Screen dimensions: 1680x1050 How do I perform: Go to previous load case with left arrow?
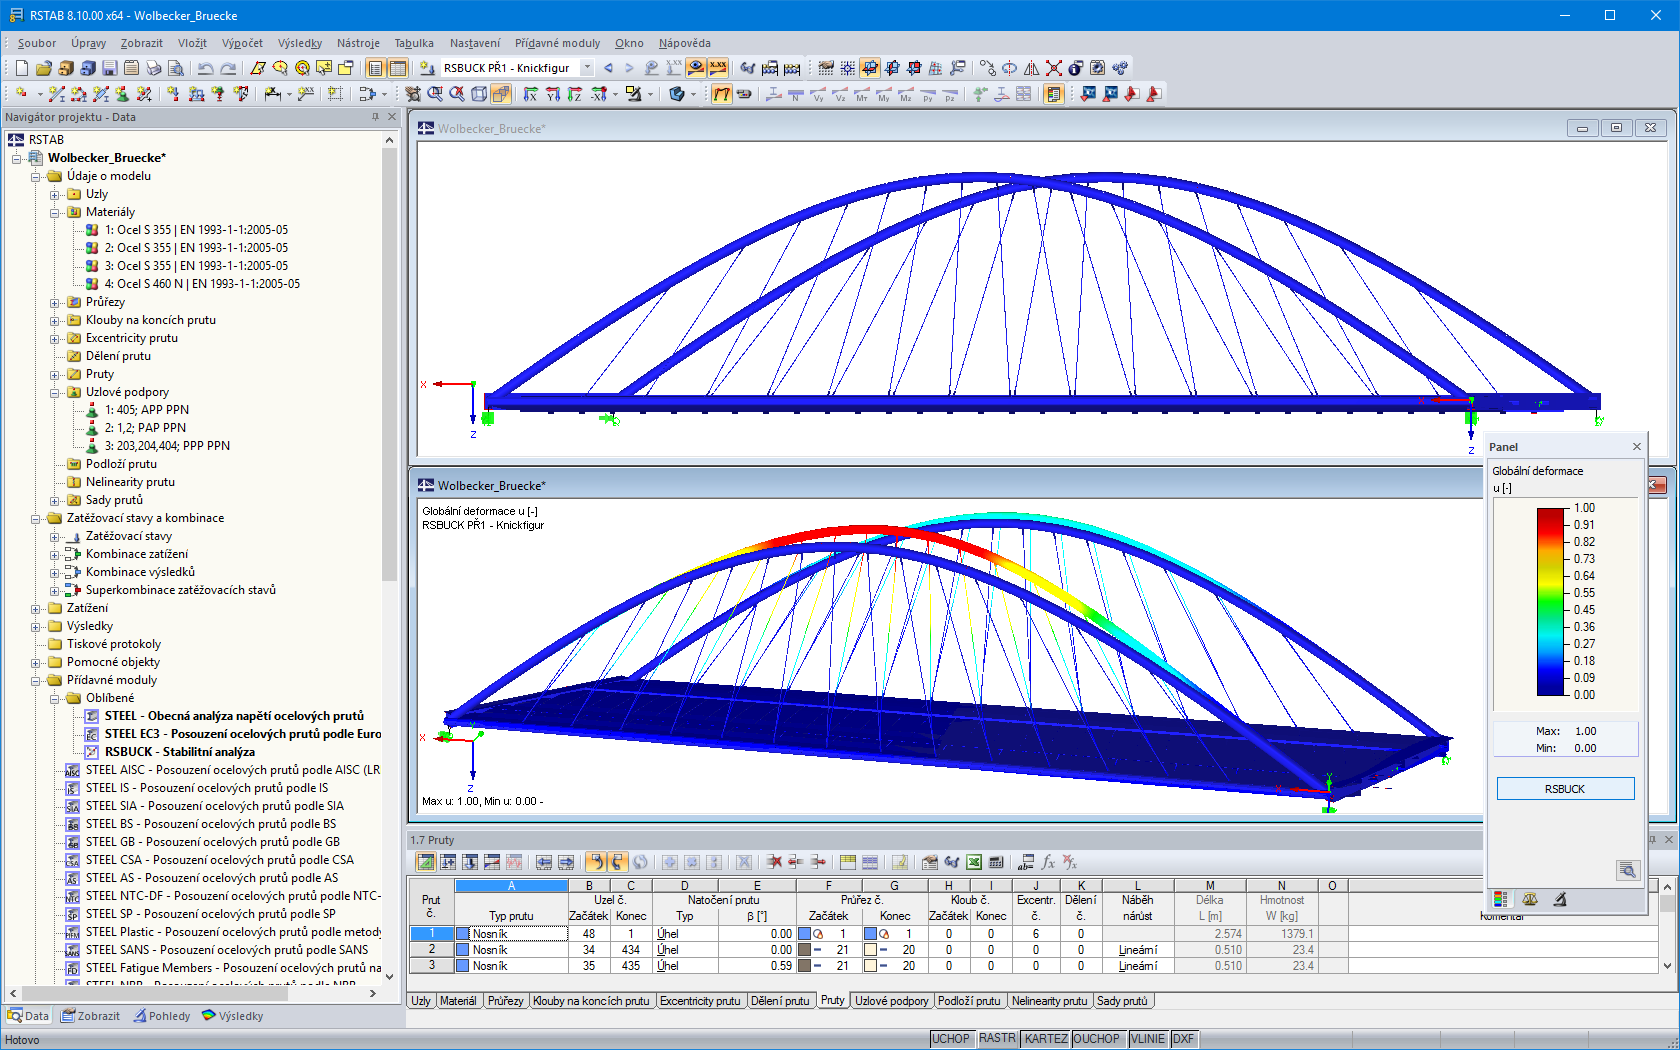(608, 68)
